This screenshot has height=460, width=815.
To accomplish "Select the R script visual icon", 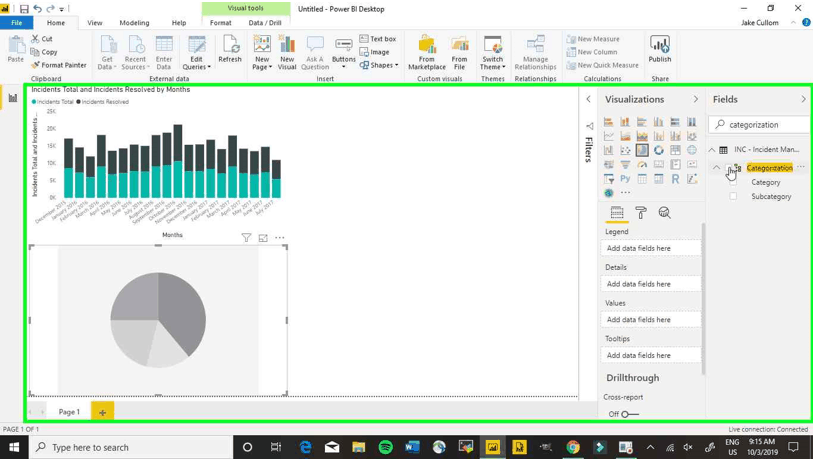I will tap(675, 179).
